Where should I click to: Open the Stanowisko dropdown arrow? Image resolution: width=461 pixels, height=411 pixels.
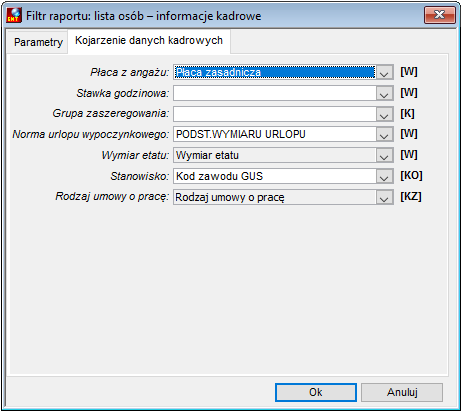(384, 176)
